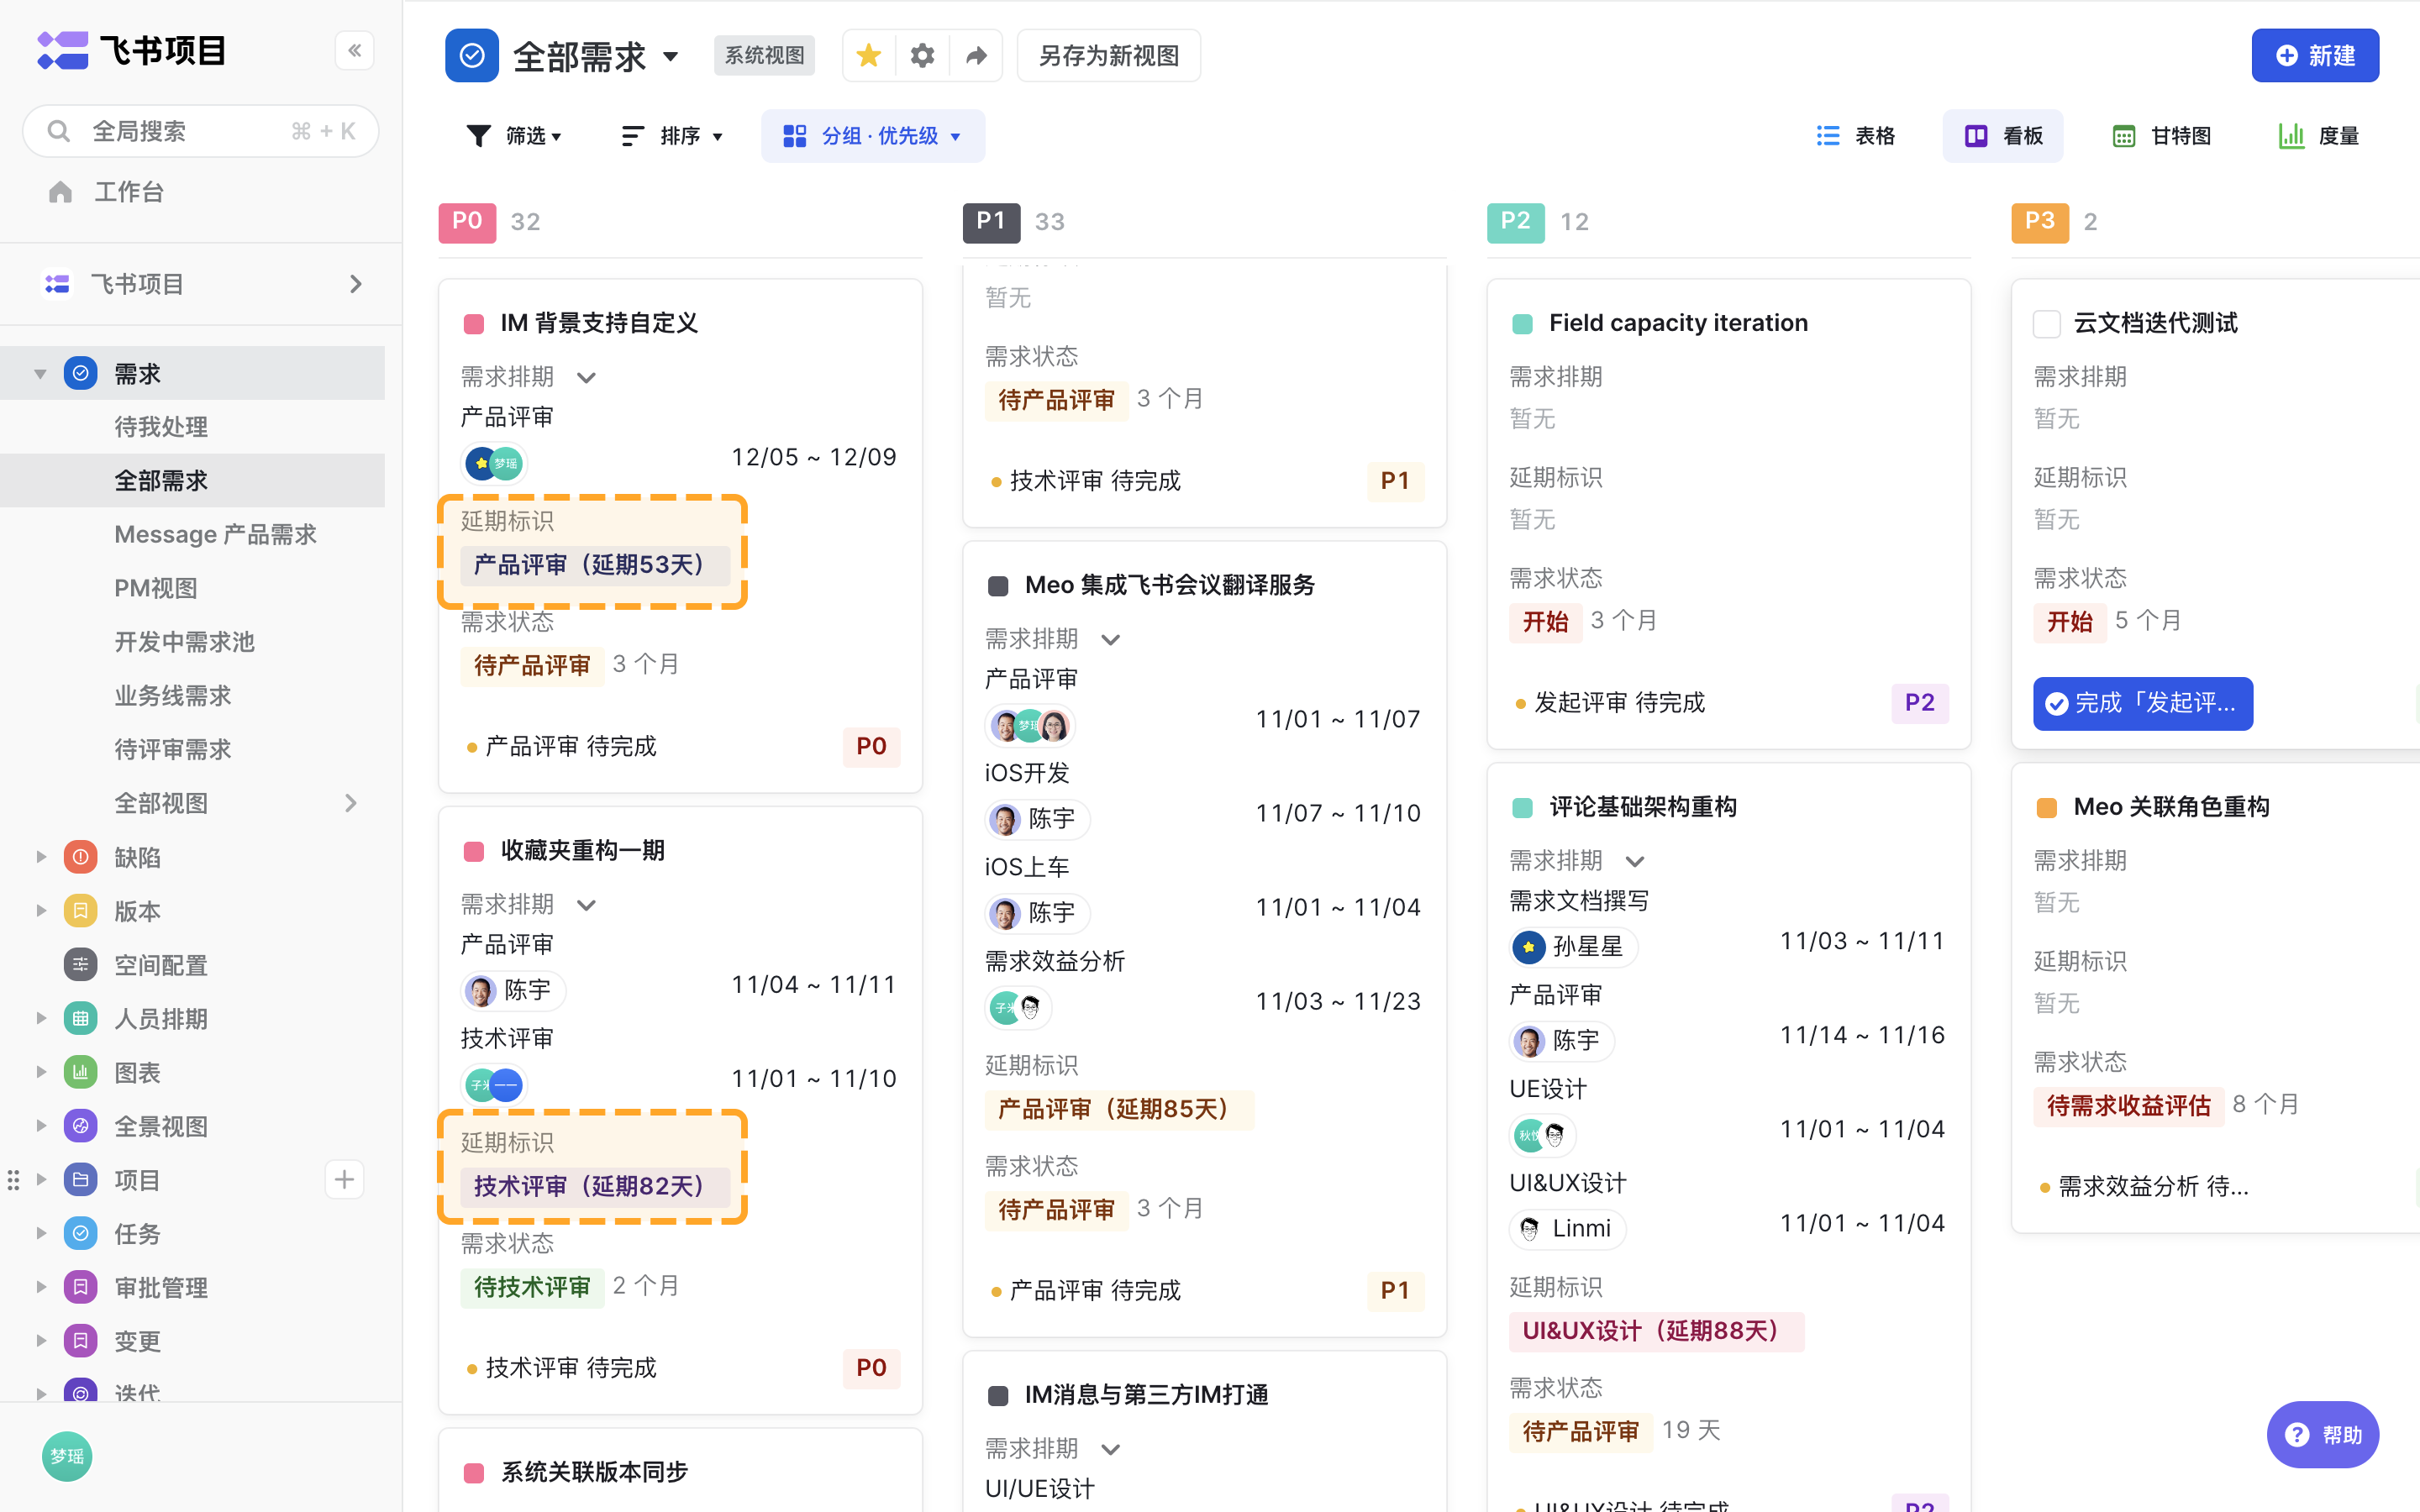Screen dimensions: 2420x1512
Task: Open card title IM 背景支持自定义
Action: (x=599, y=323)
